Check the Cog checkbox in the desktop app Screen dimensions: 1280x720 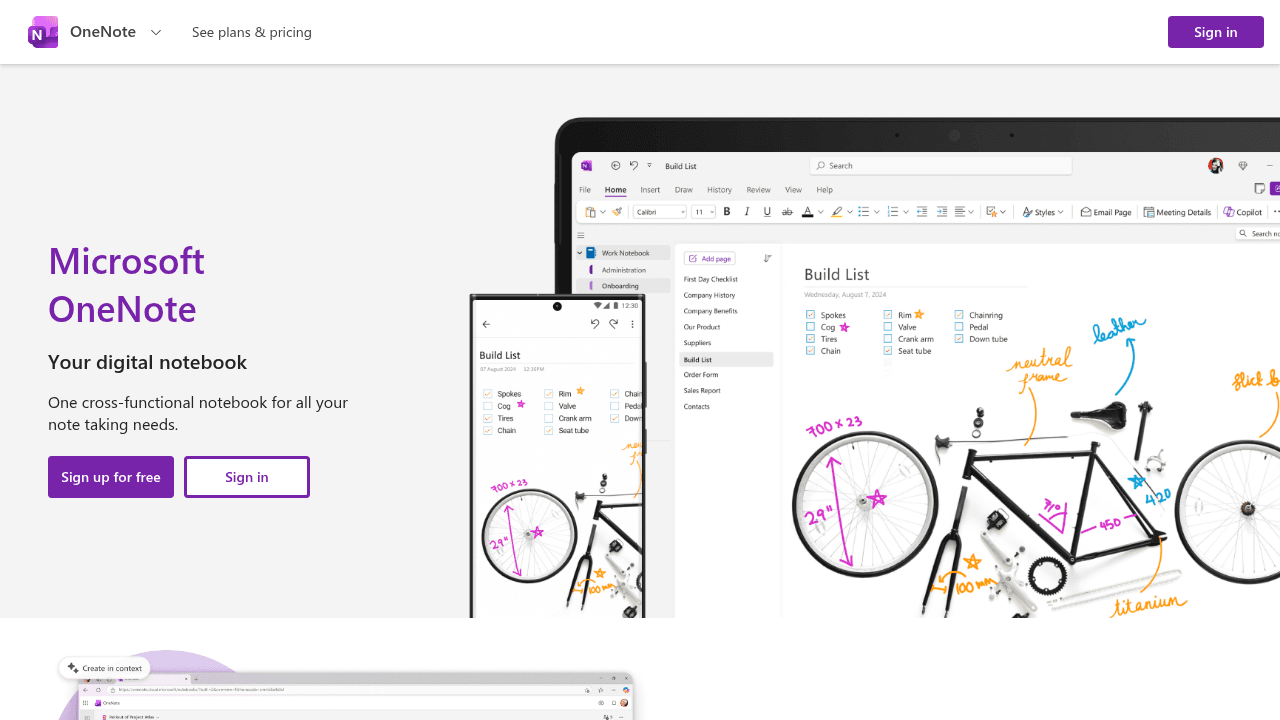pyautogui.click(x=811, y=327)
